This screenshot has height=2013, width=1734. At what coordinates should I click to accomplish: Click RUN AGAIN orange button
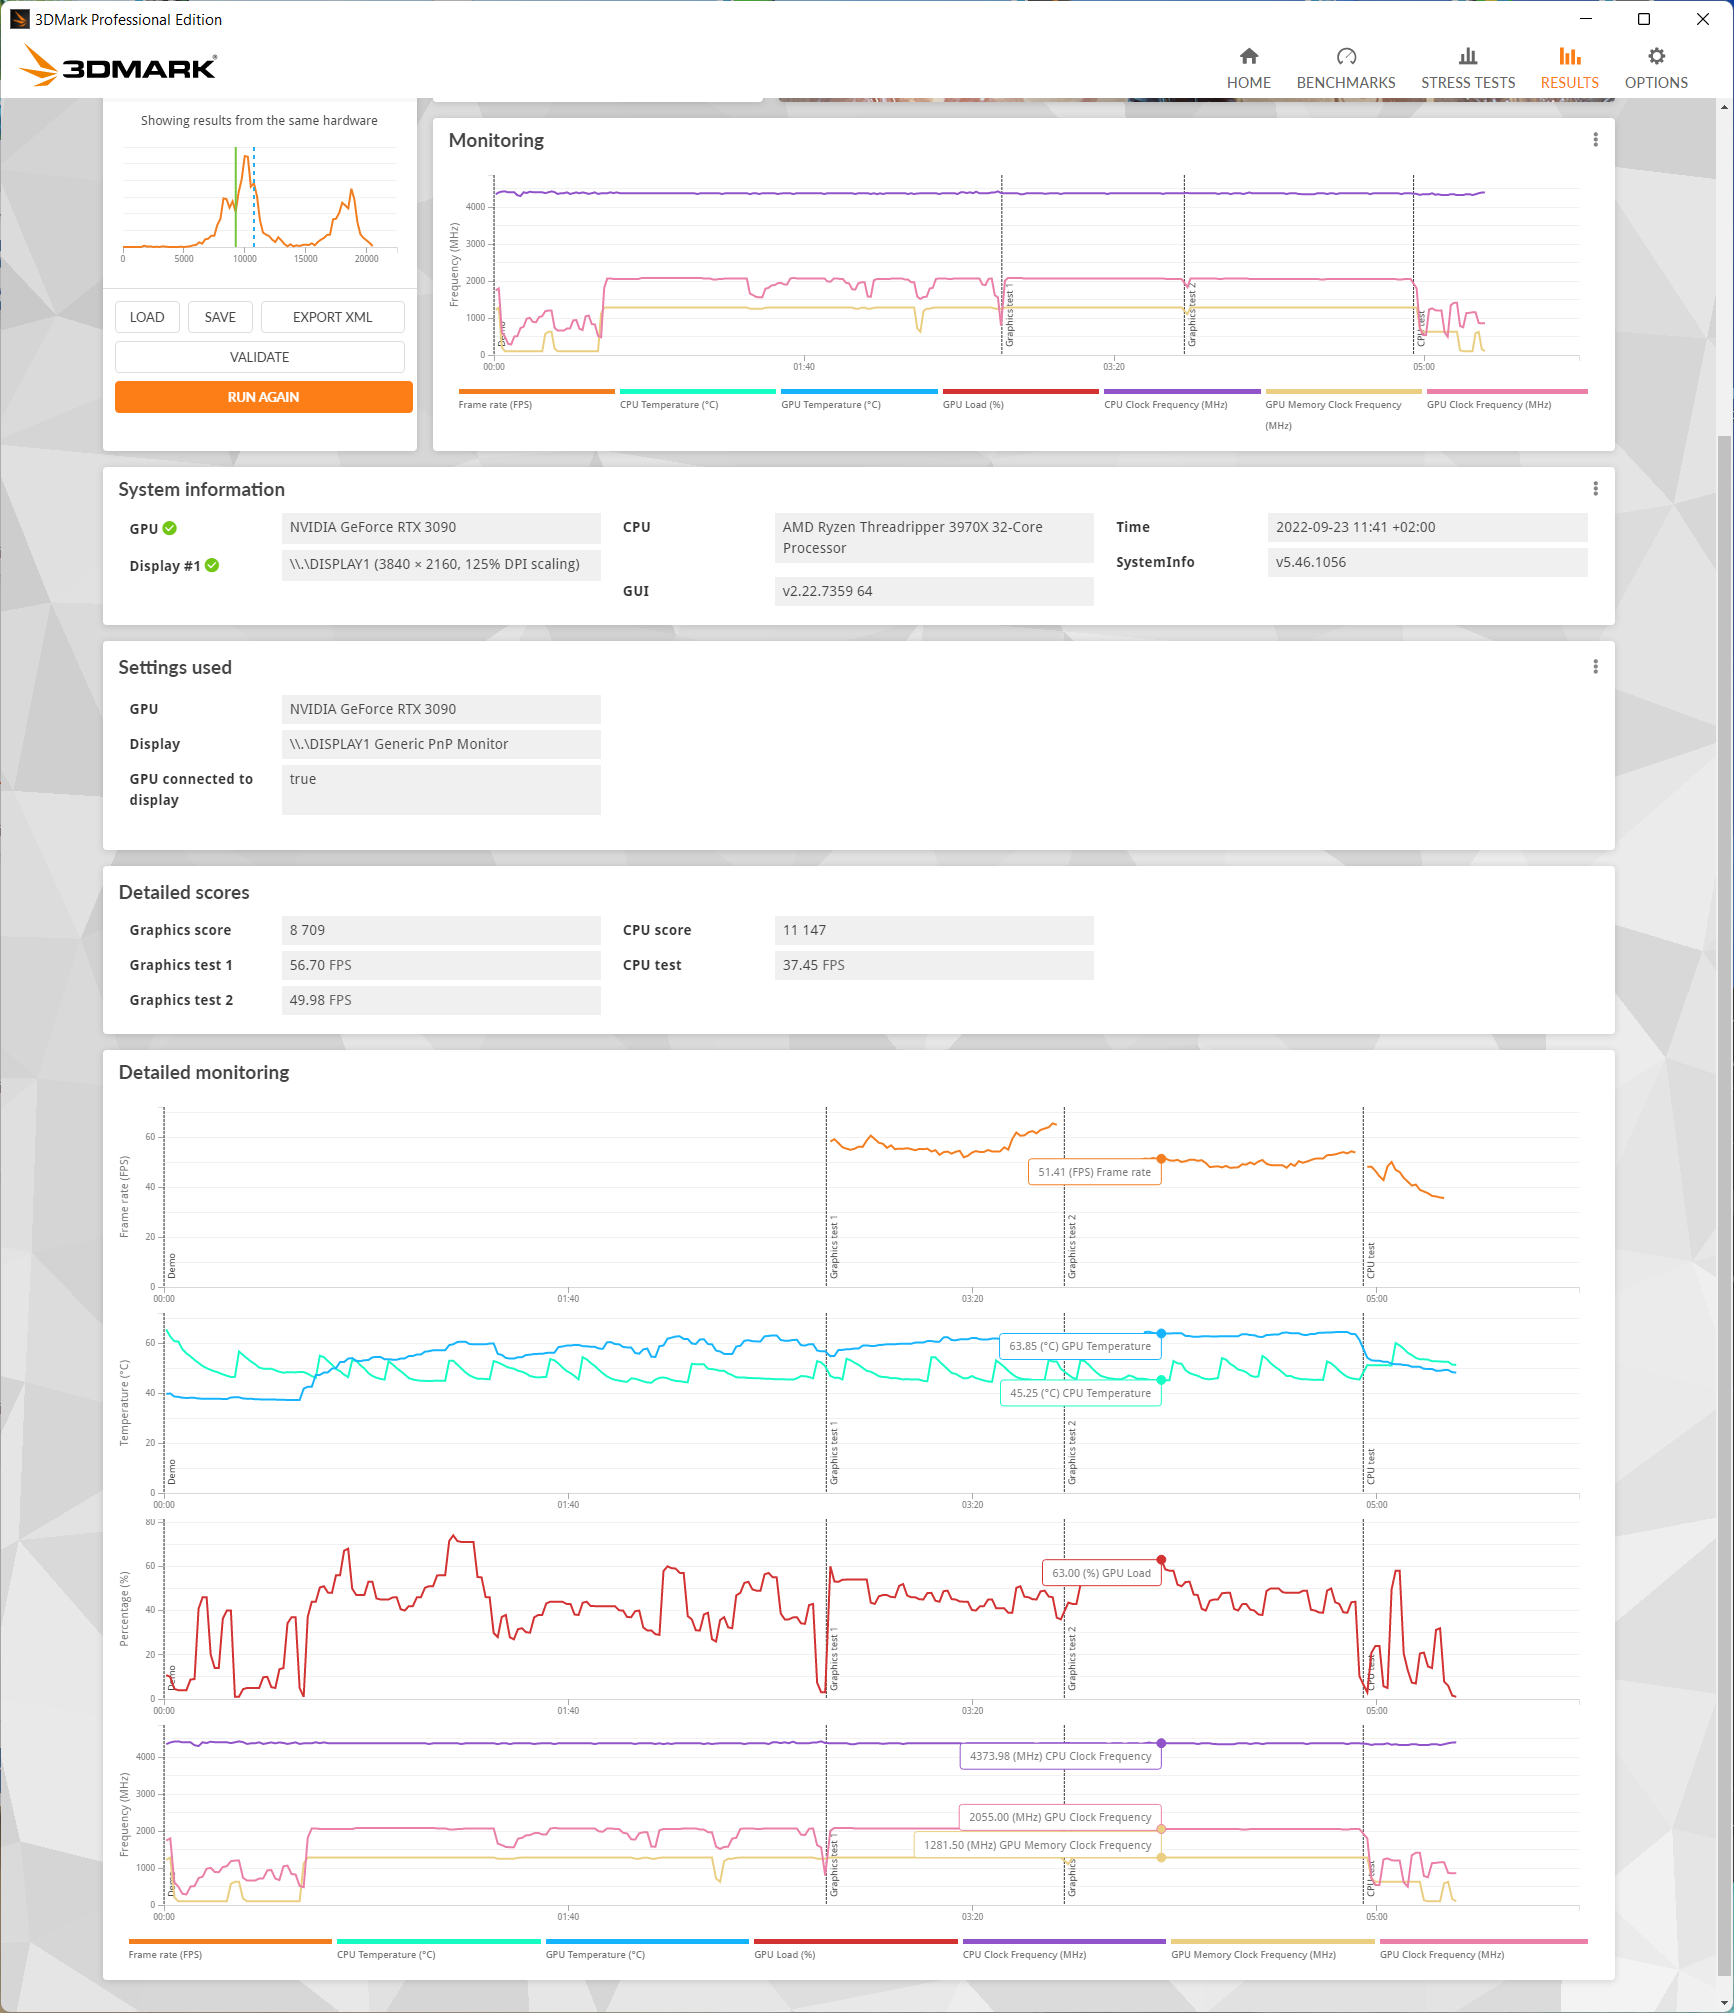click(x=263, y=397)
